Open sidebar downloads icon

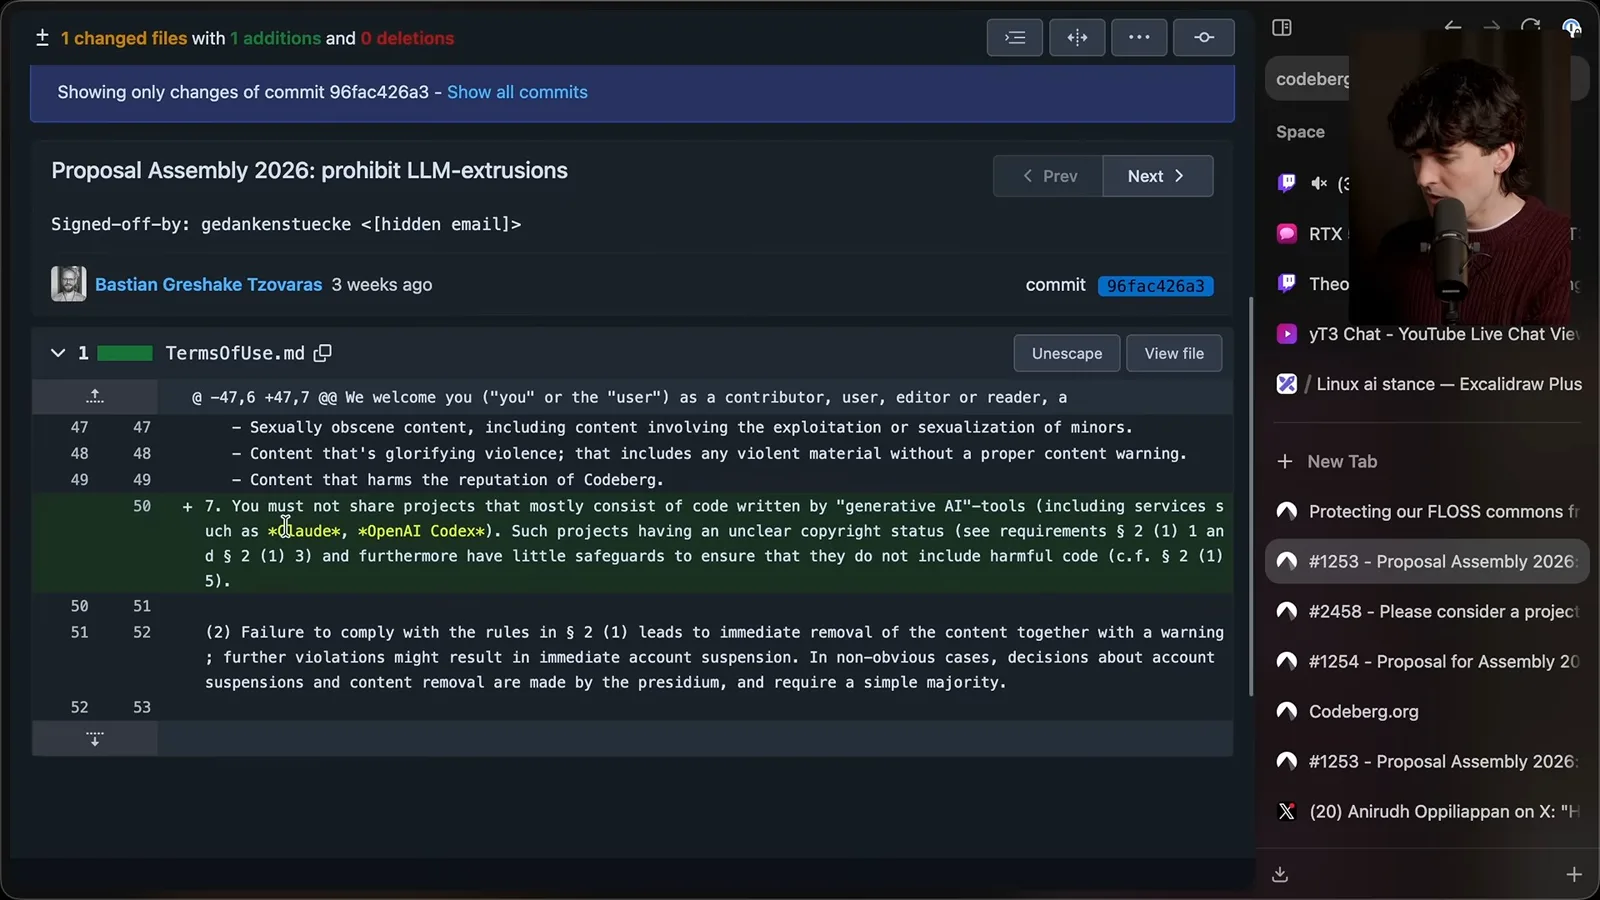coord(1280,875)
